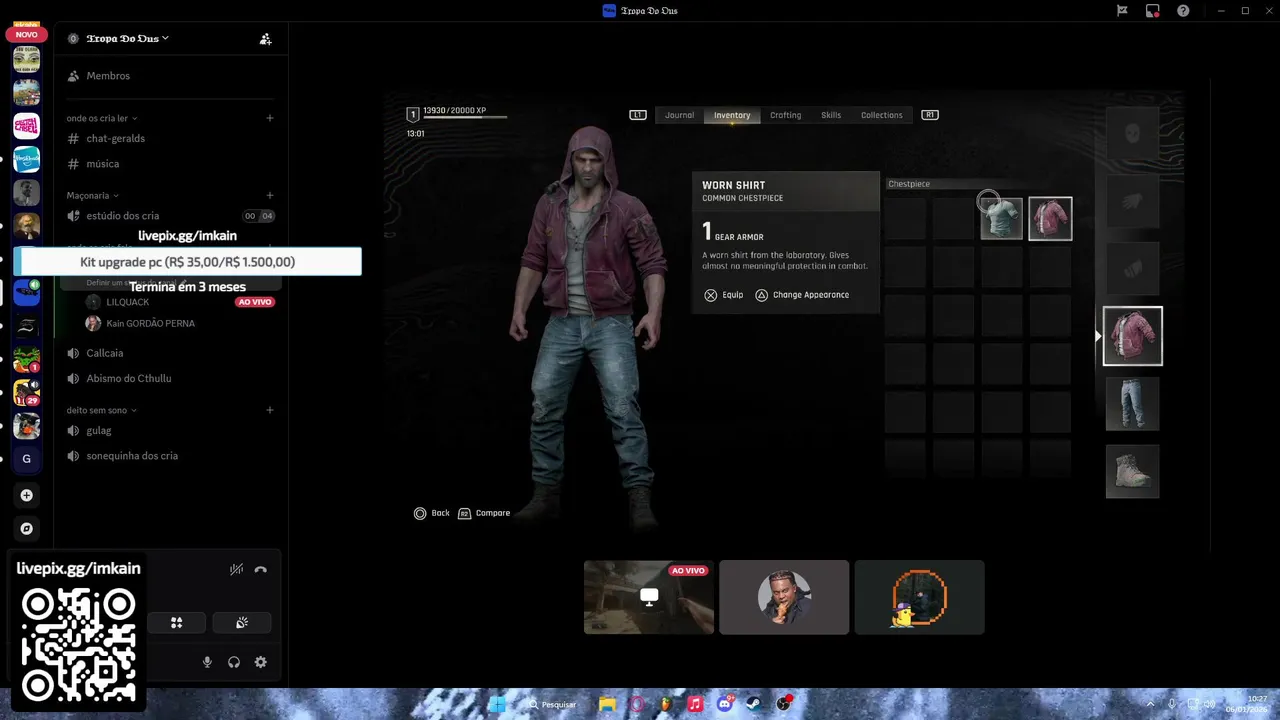Join the Abismo do Cthullu voice channel

point(128,379)
